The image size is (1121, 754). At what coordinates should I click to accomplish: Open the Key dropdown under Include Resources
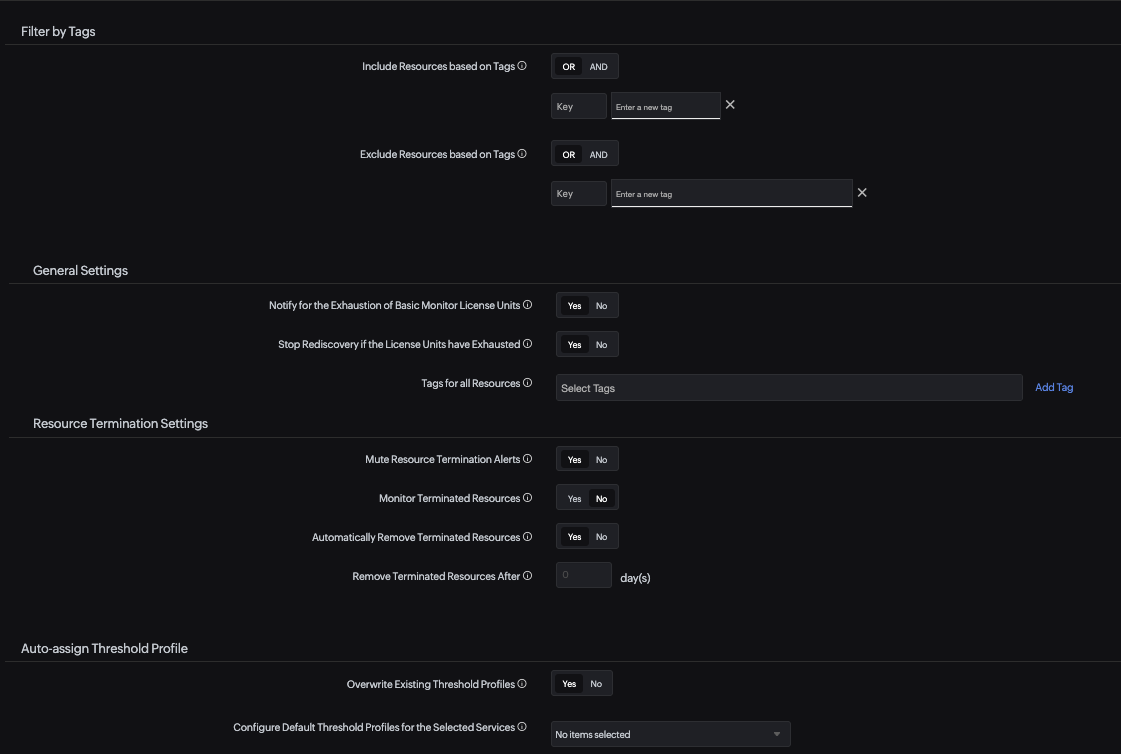578,105
